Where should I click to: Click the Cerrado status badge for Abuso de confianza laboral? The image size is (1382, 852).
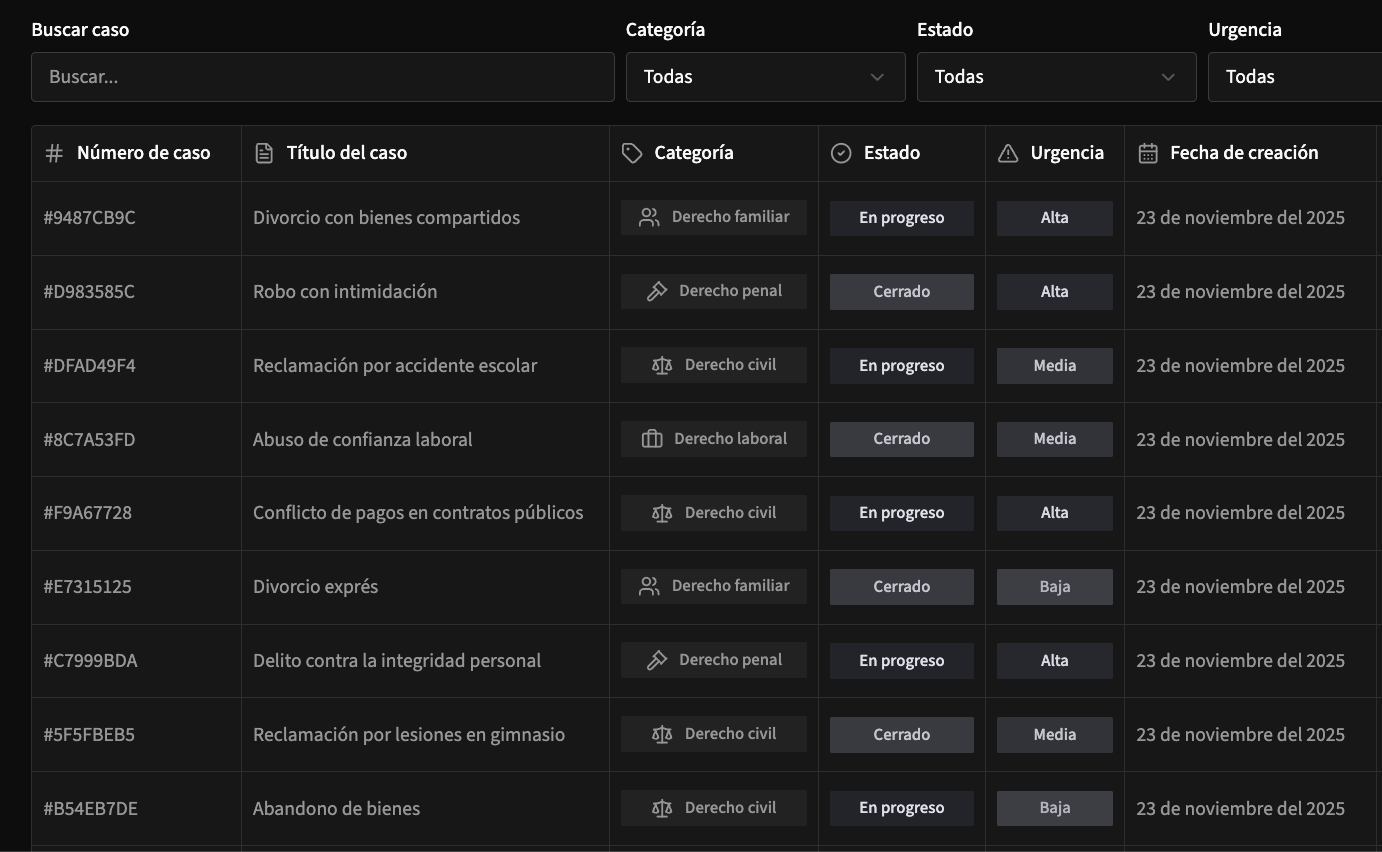(901, 439)
